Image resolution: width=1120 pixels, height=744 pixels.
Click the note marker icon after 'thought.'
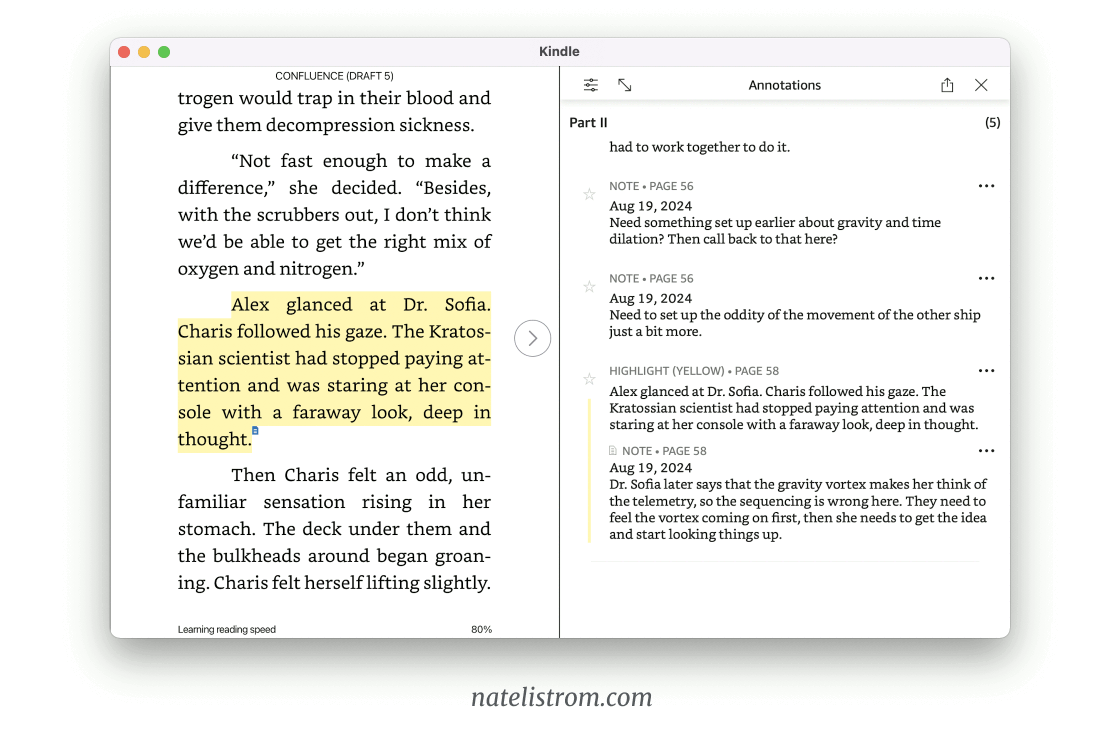click(x=255, y=431)
